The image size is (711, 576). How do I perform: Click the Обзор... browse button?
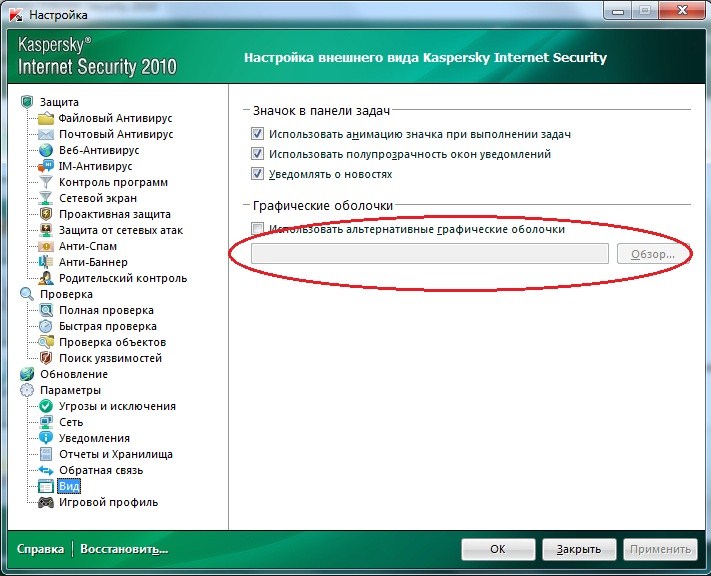click(653, 254)
